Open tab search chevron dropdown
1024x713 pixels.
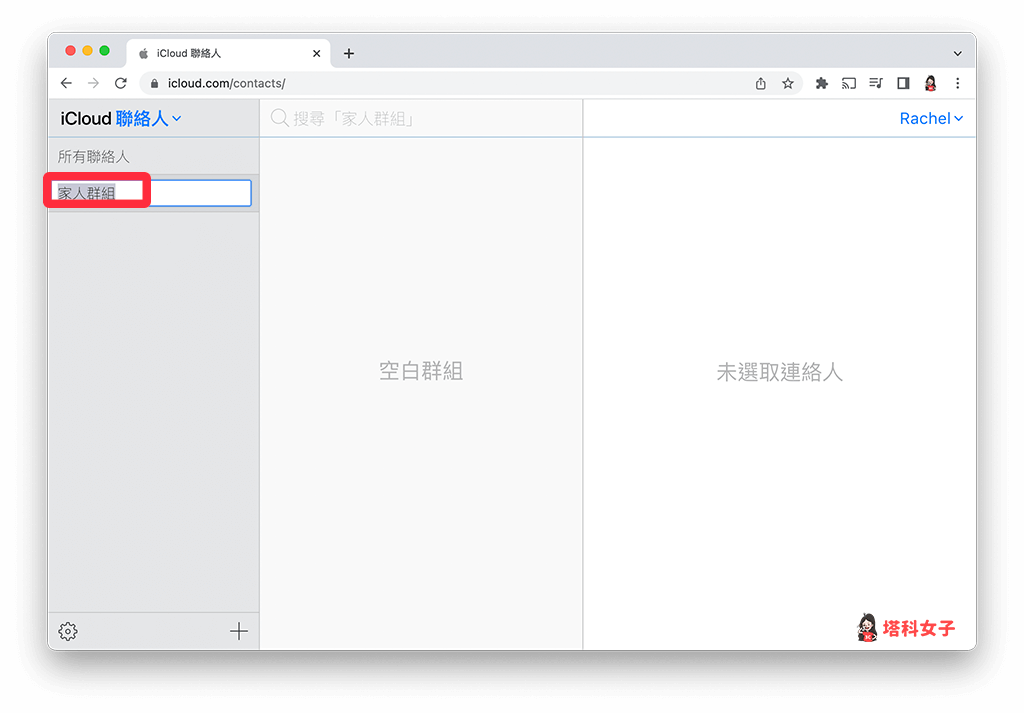957,54
